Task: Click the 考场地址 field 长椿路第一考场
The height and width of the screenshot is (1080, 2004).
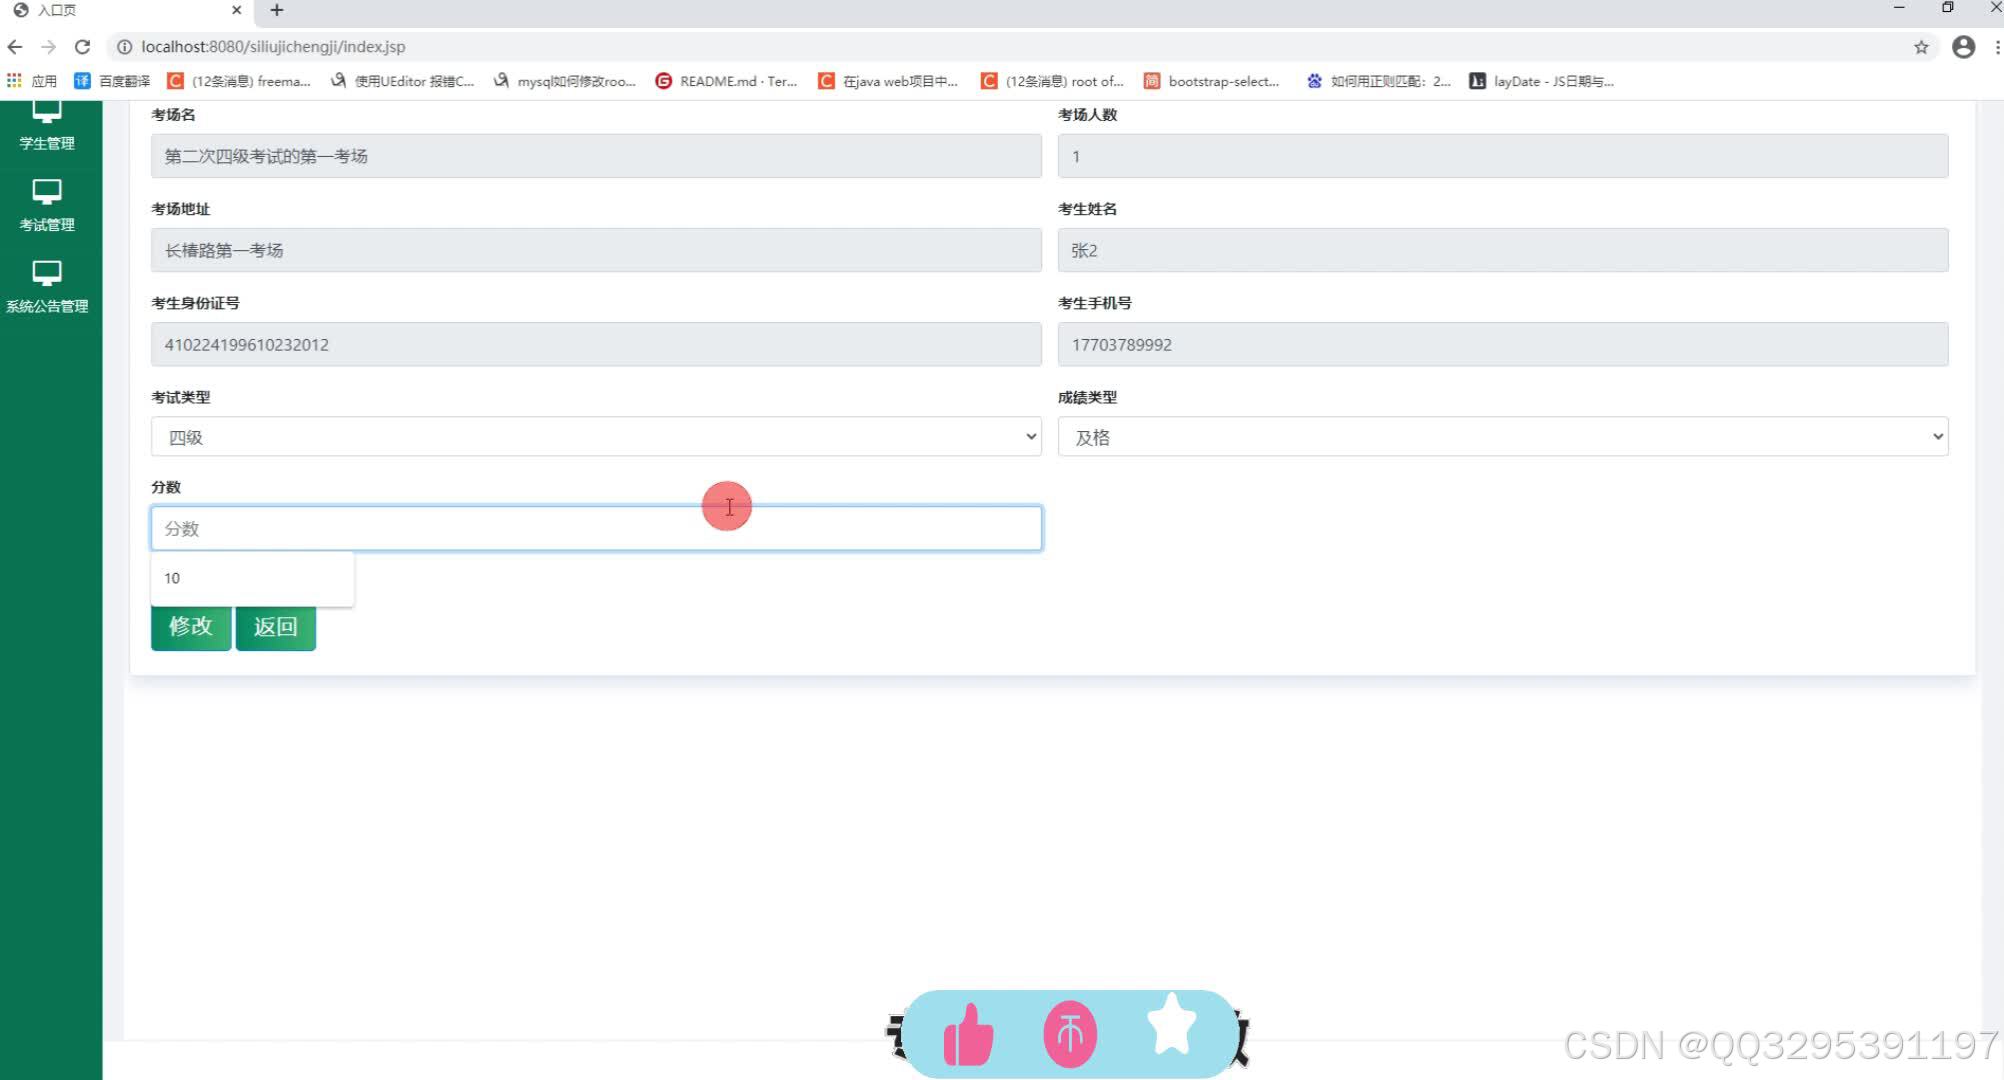Action: tap(596, 250)
